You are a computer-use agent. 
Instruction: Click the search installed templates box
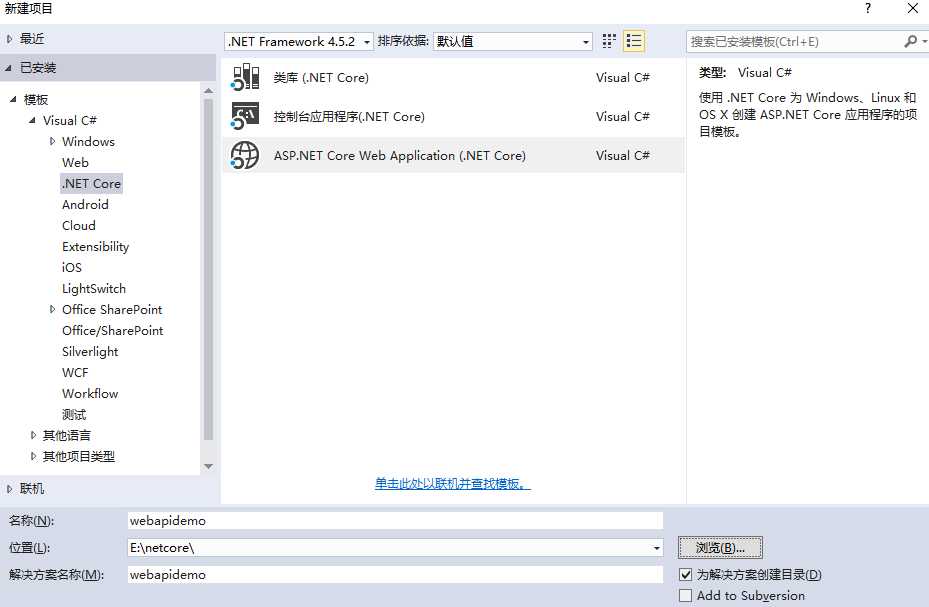tap(794, 41)
